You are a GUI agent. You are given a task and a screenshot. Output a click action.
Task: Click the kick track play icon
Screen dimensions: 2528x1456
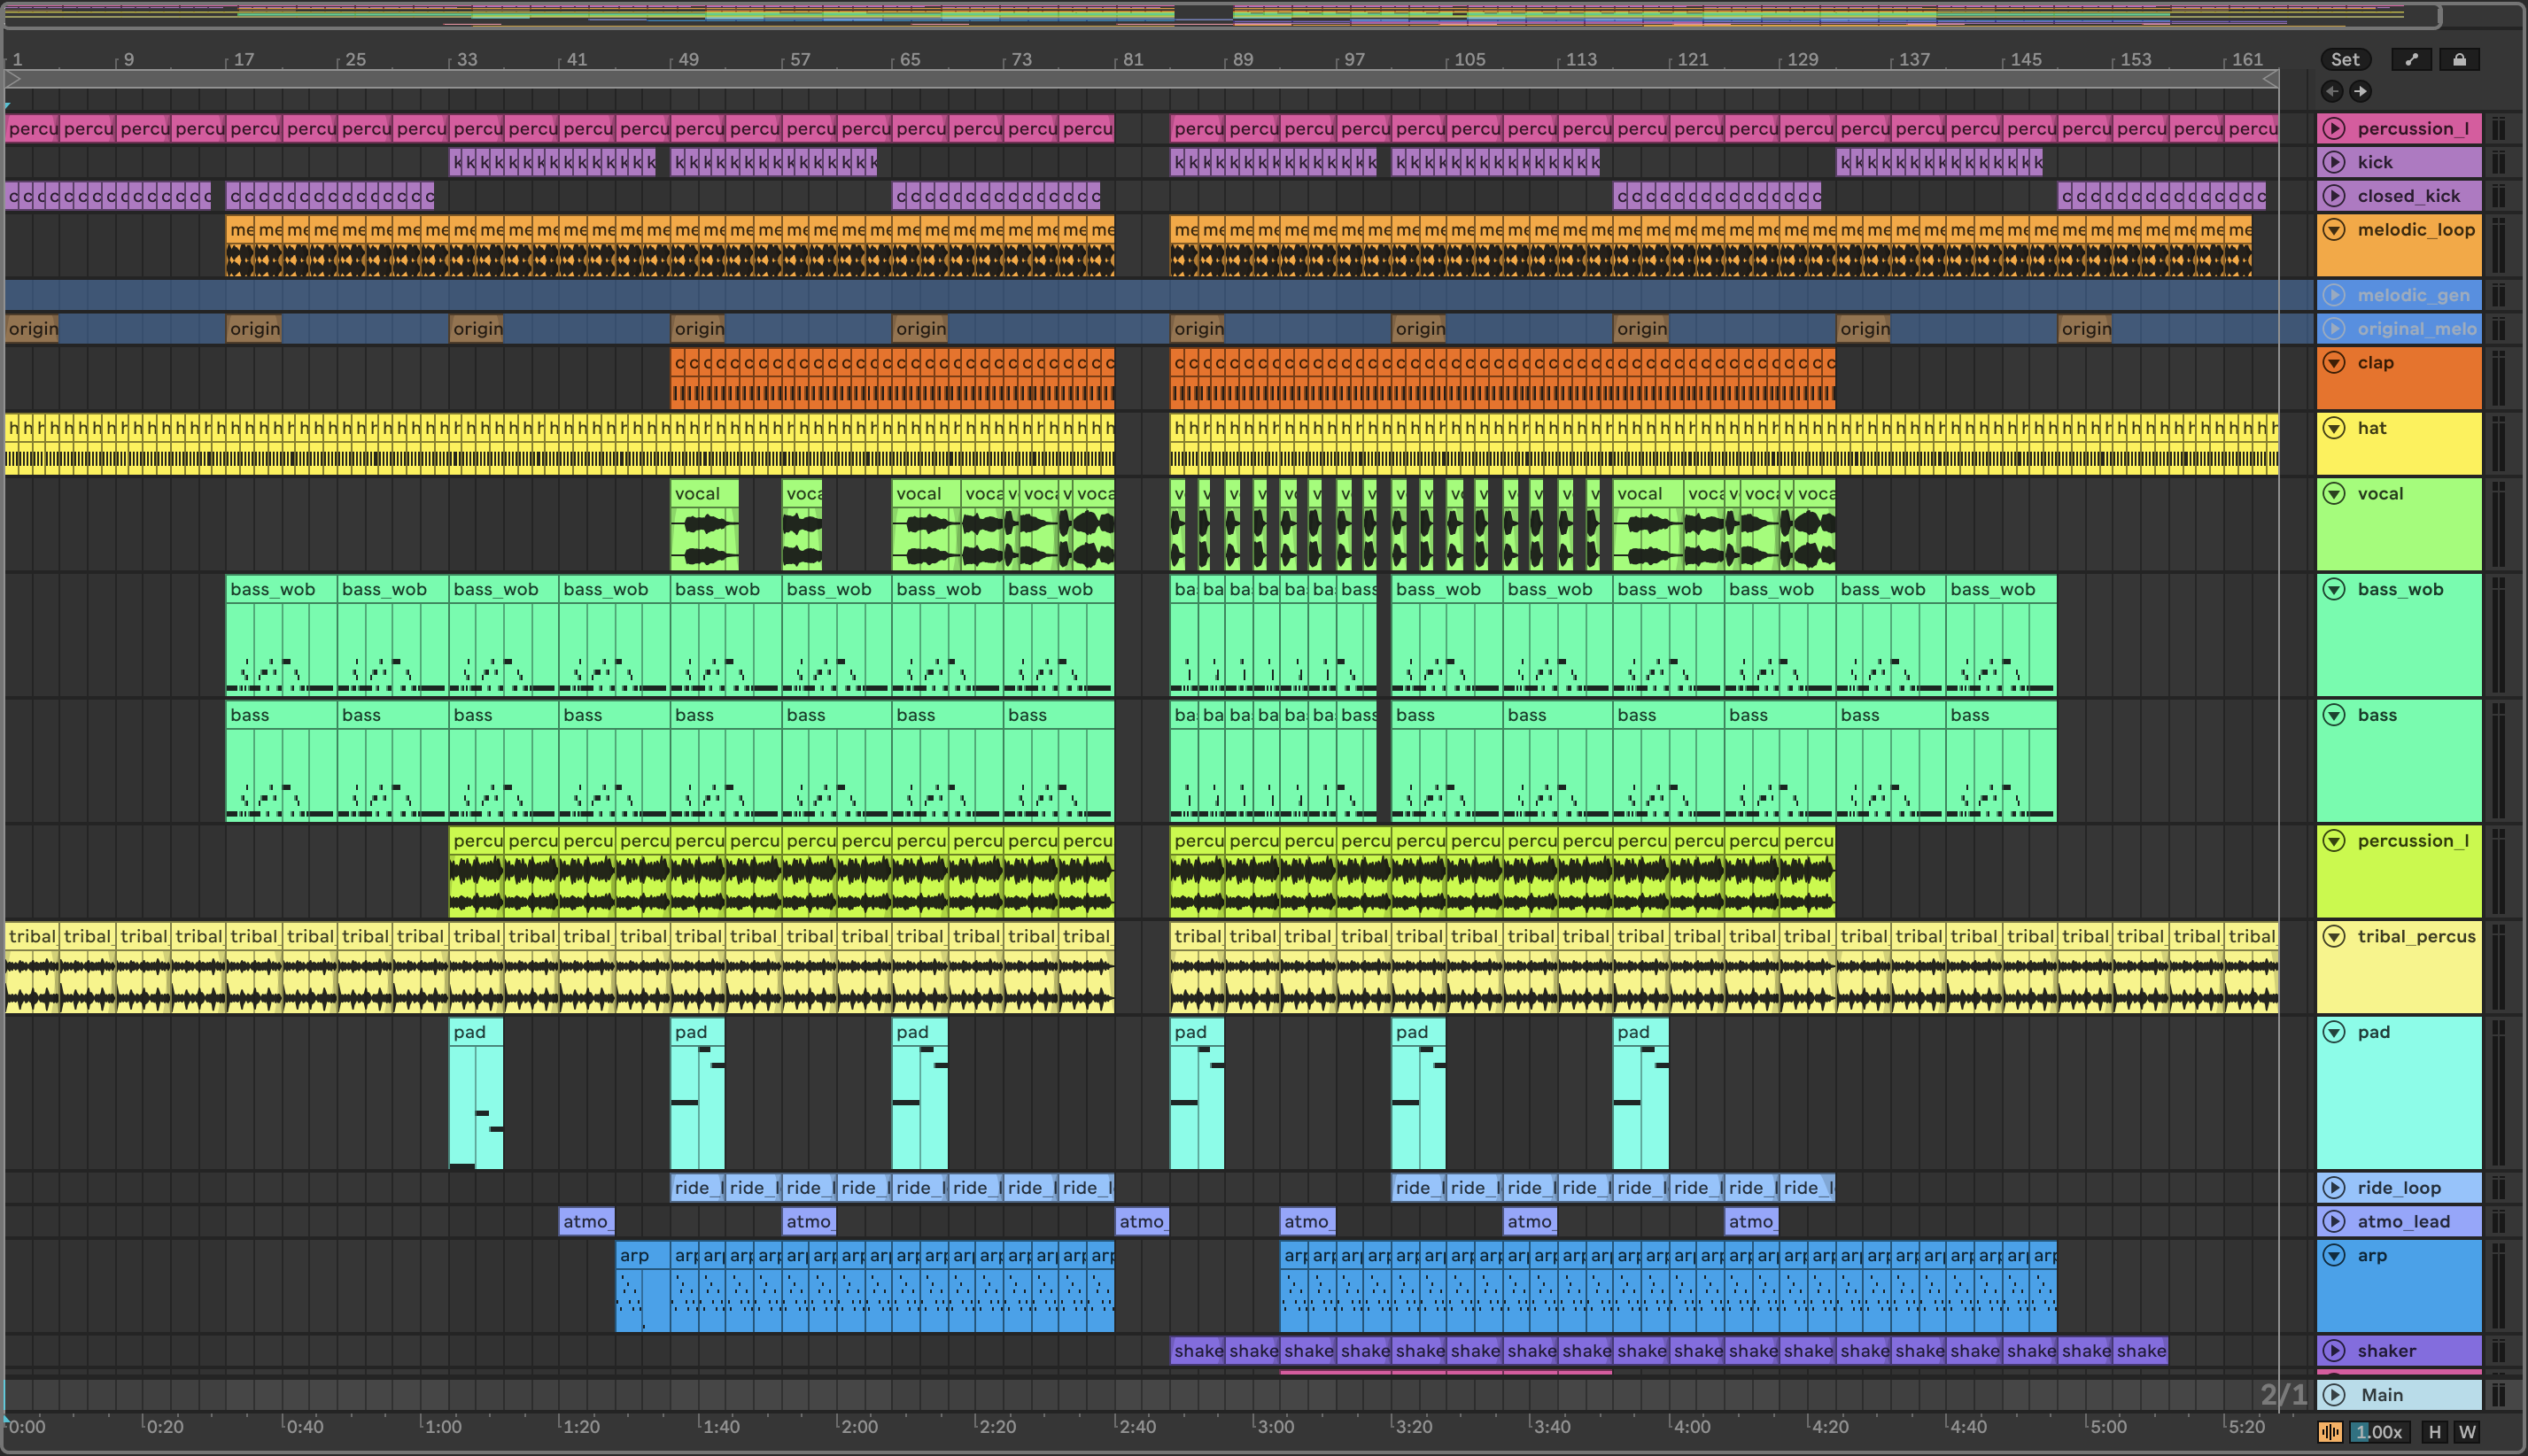click(x=2335, y=162)
